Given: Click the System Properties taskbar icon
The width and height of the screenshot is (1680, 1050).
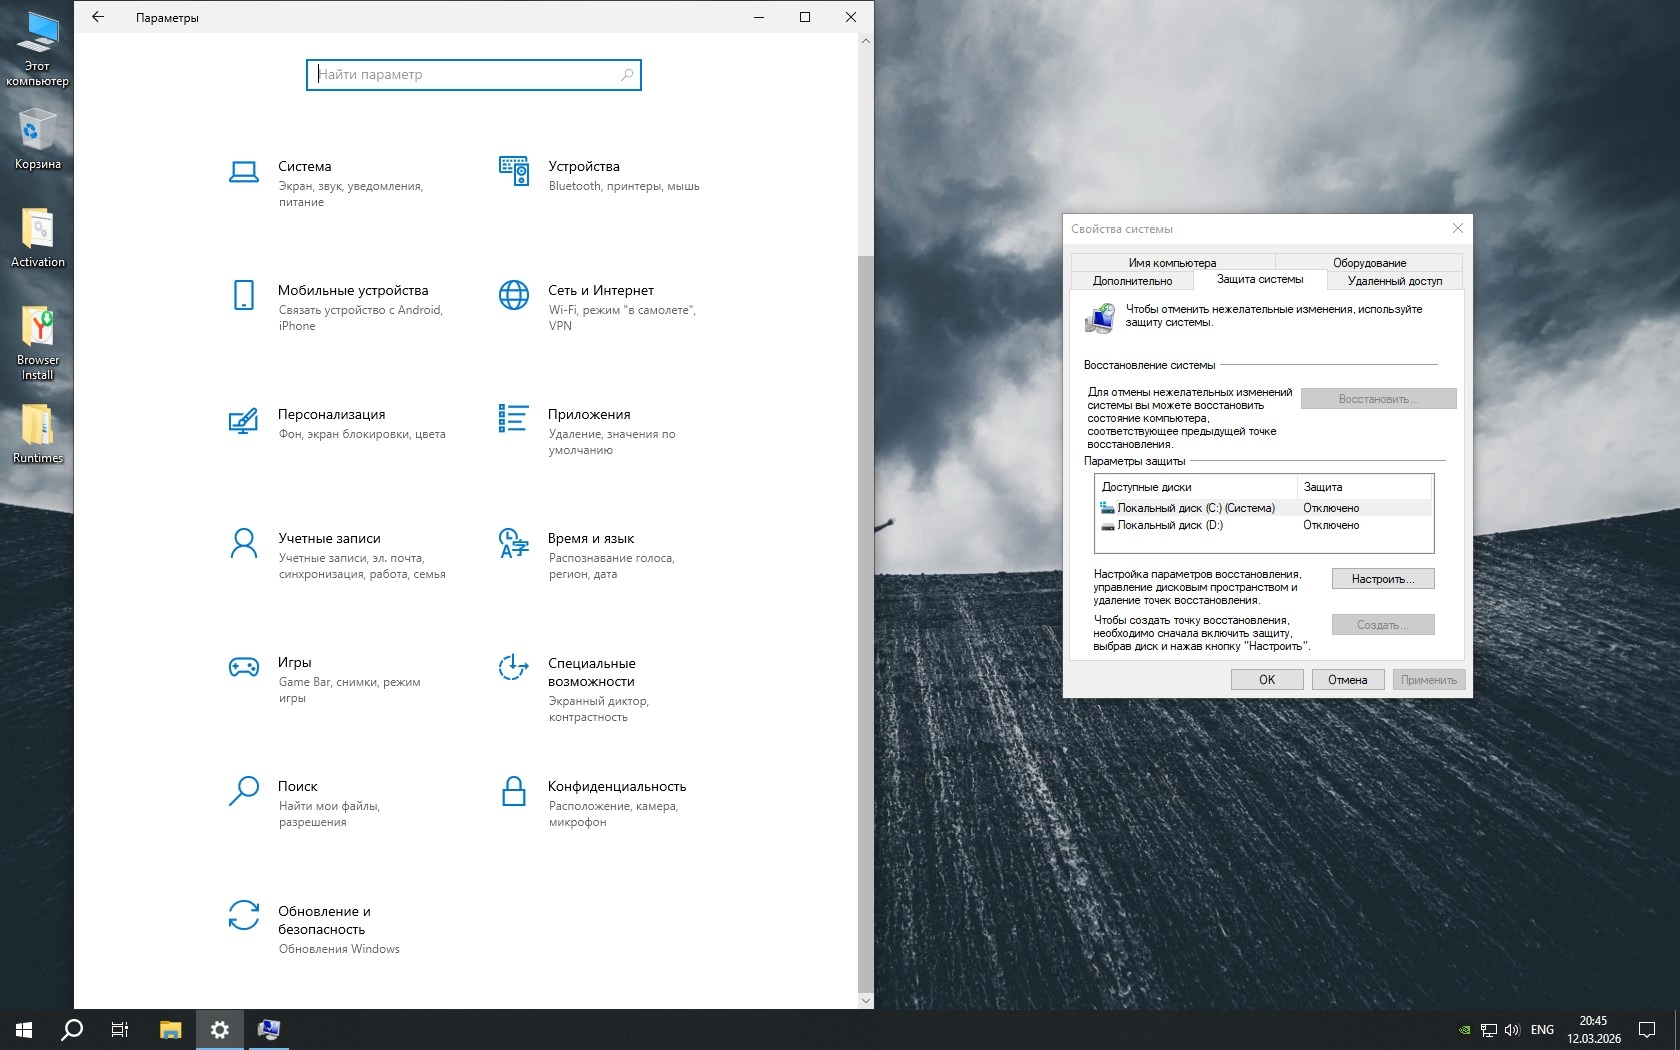Looking at the screenshot, I should 268,1029.
